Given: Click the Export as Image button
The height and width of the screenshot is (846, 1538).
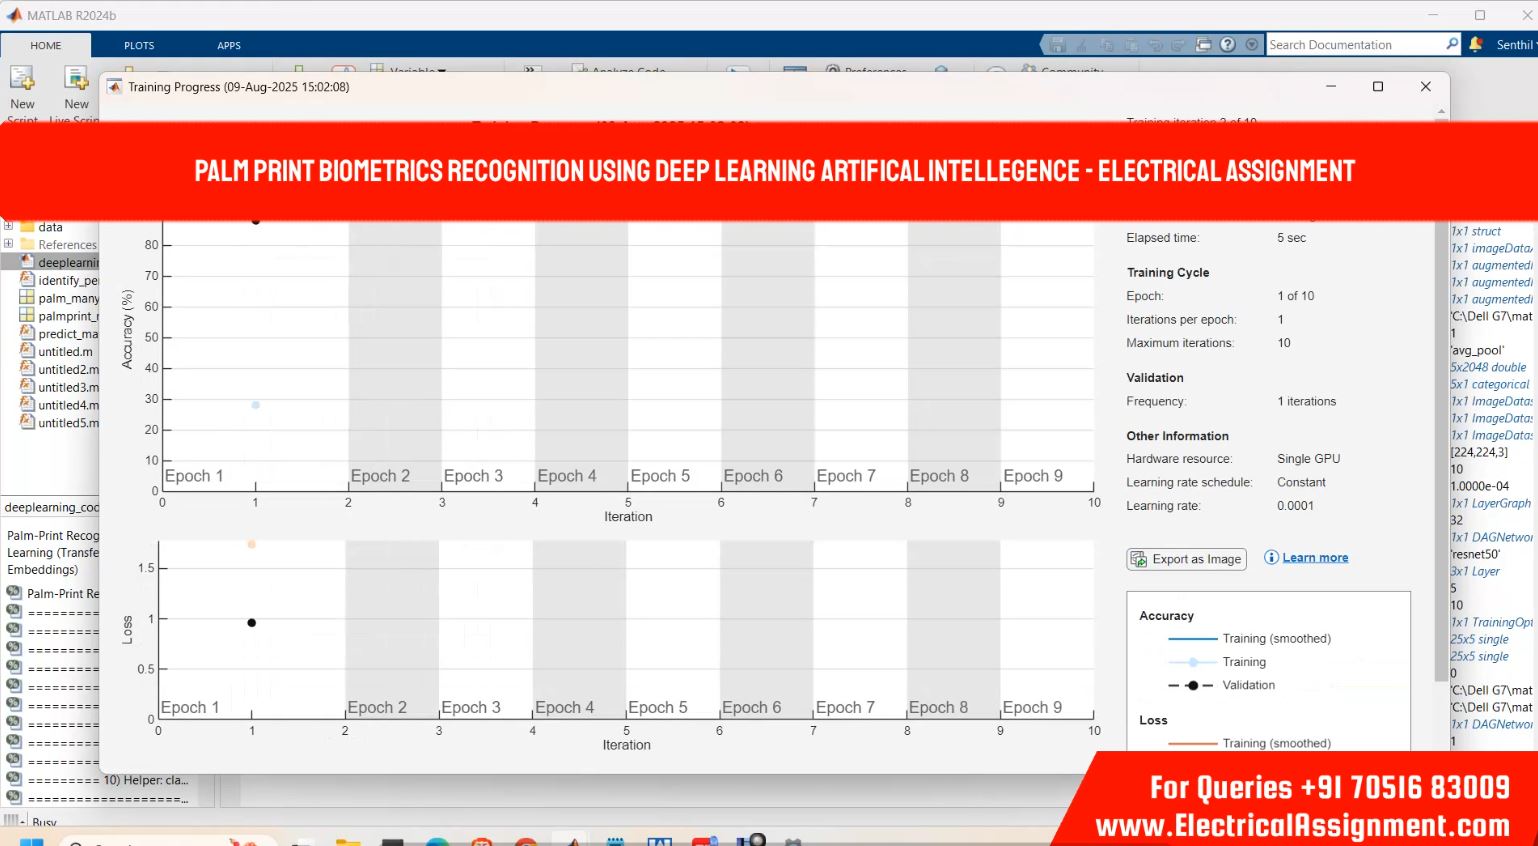Looking at the screenshot, I should [1186, 559].
